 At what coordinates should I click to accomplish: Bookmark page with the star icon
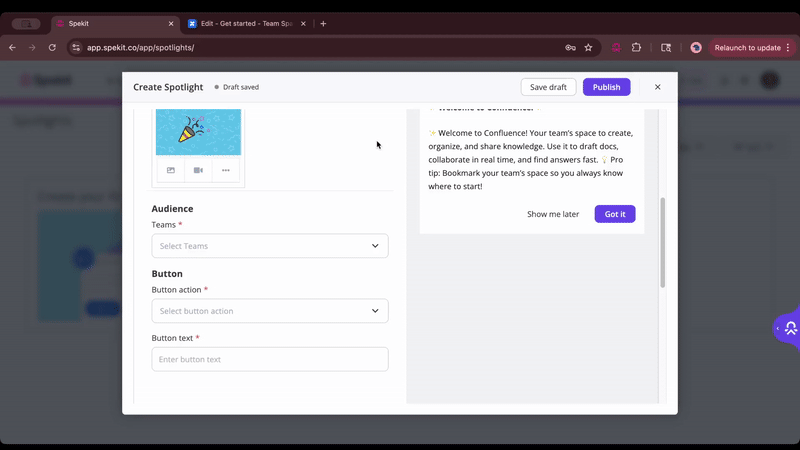pyautogui.click(x=588, y=47)
